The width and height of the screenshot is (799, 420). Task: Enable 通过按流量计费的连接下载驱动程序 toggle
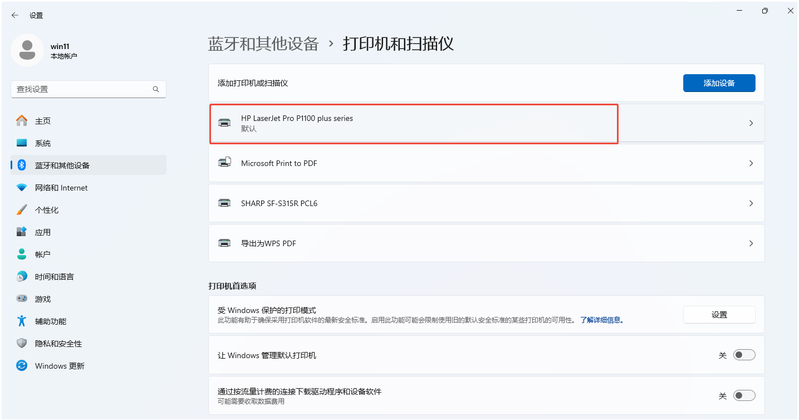point(744,396)
